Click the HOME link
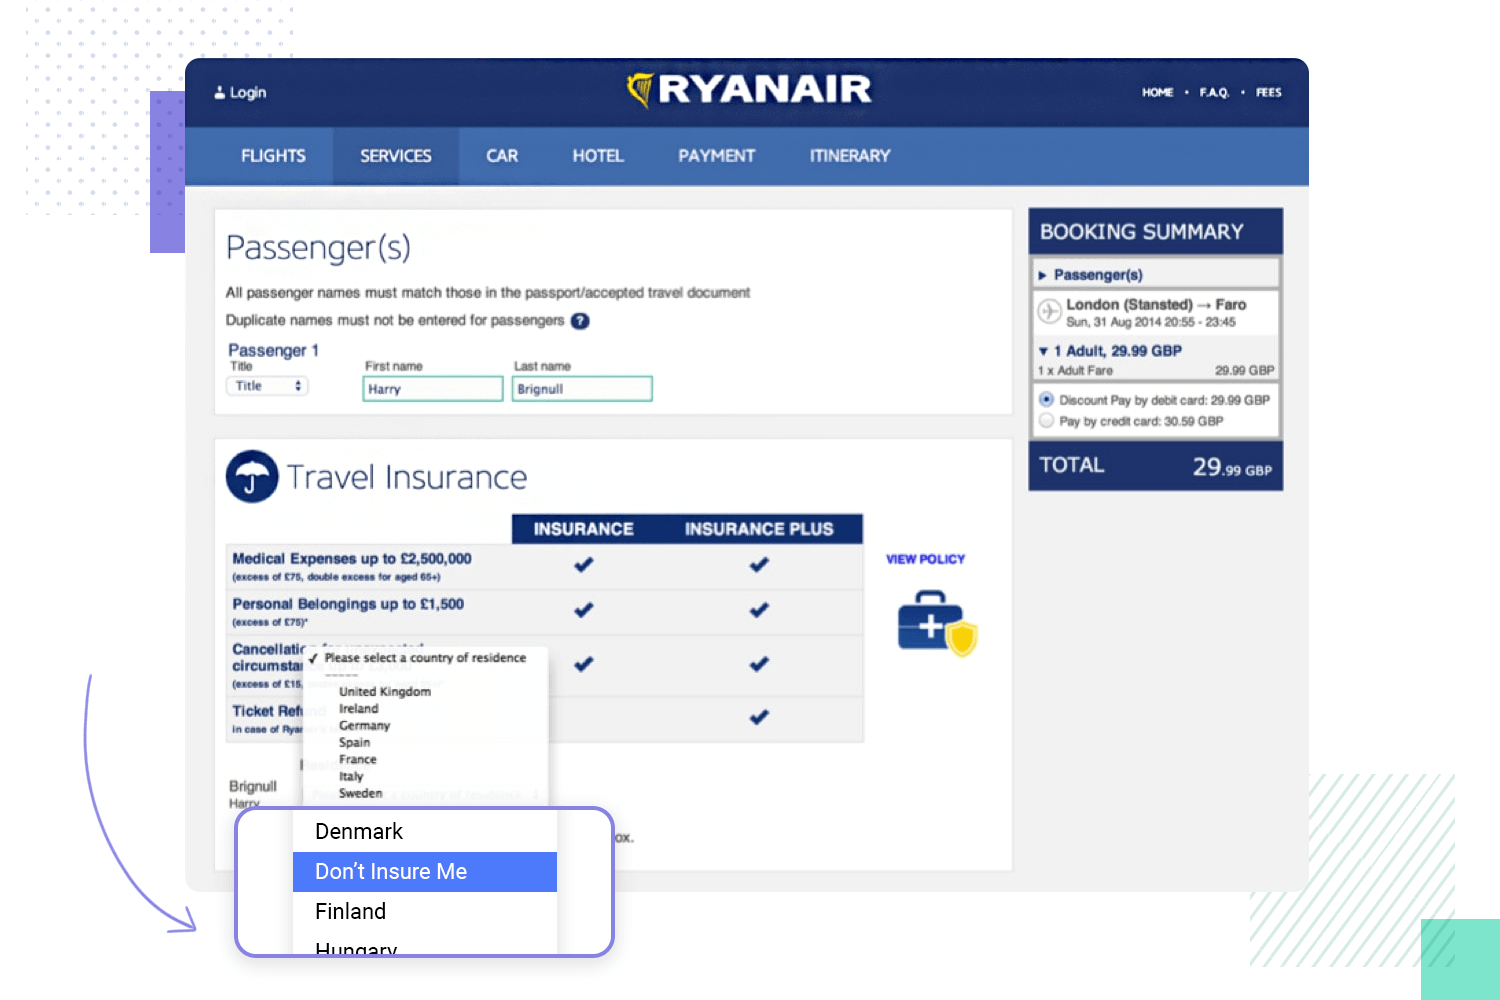The height and width of the screenshot is (1000, 1500). tap(1158, 92)
